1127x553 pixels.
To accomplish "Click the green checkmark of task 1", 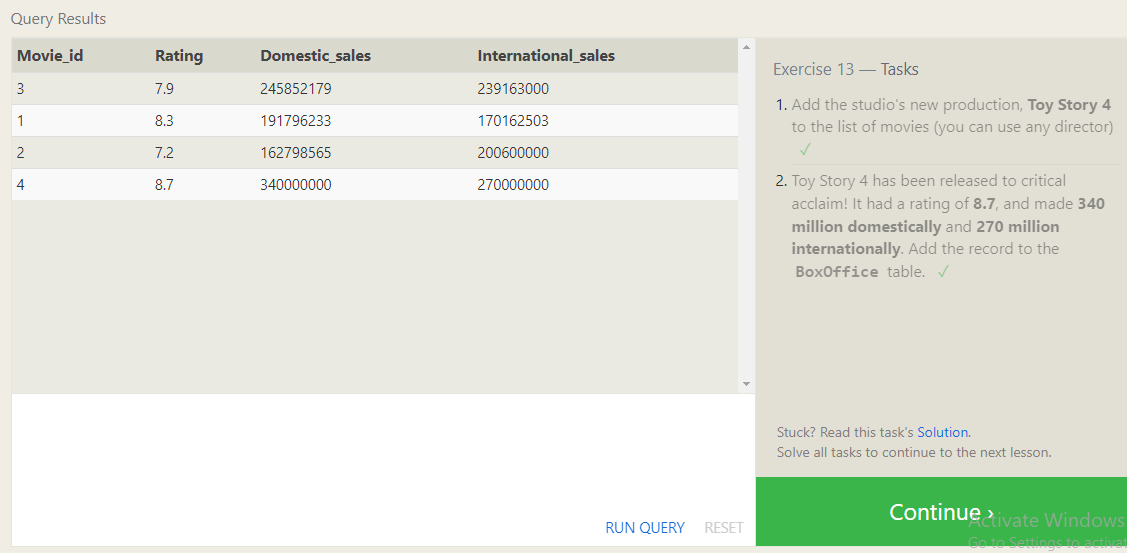I will pos(805,150).
